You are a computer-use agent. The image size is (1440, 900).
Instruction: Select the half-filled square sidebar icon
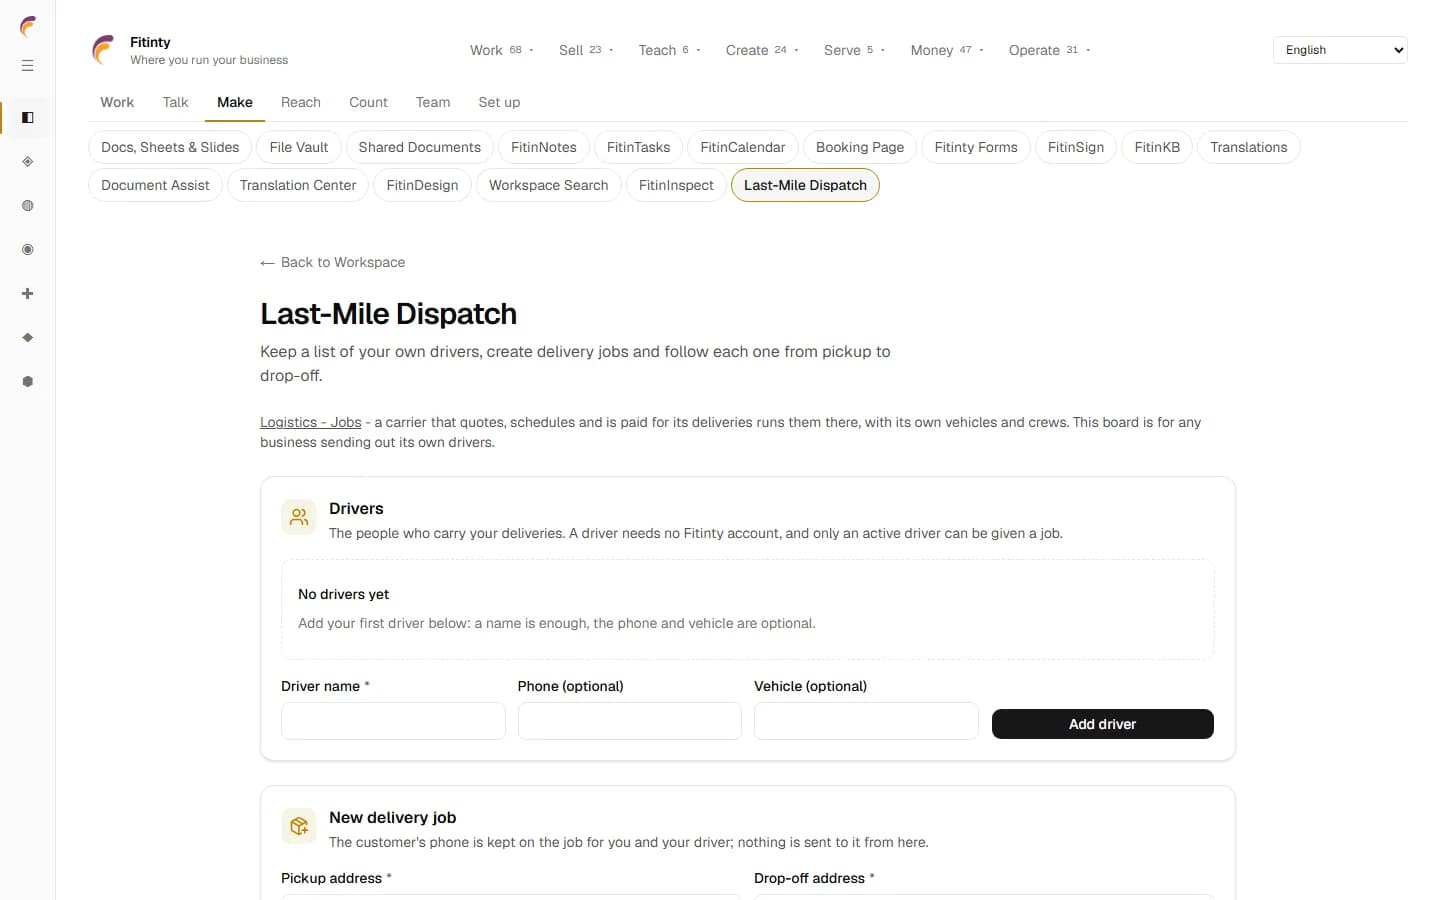click(28, 118)
